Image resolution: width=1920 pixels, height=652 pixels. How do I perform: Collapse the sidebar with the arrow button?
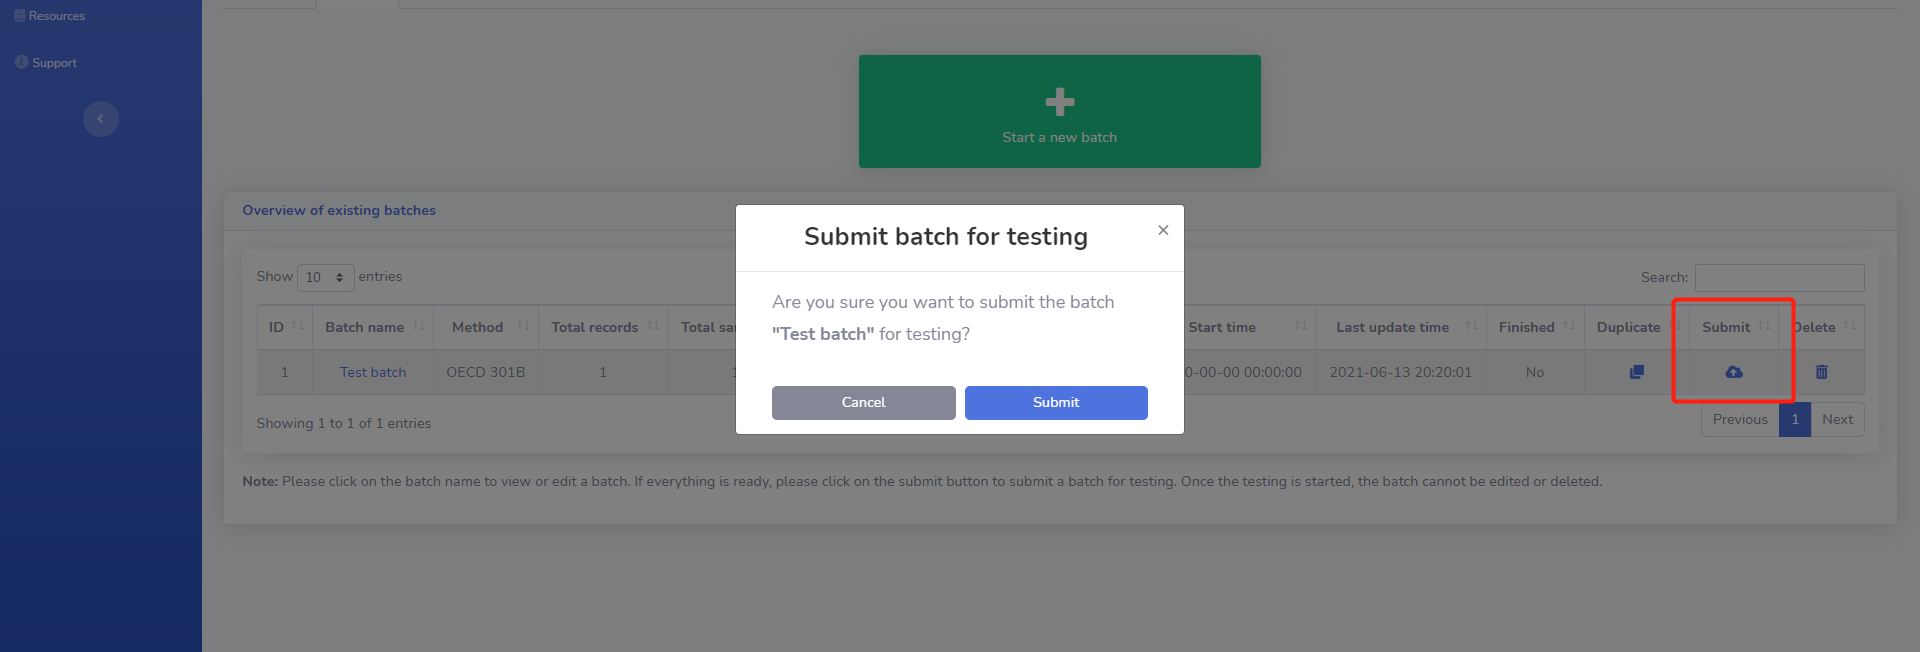tap(100, 119)
